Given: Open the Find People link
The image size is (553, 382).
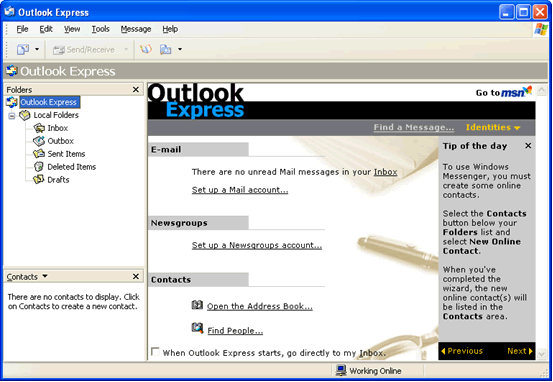Looking at the screenshot, I should 235,331.
